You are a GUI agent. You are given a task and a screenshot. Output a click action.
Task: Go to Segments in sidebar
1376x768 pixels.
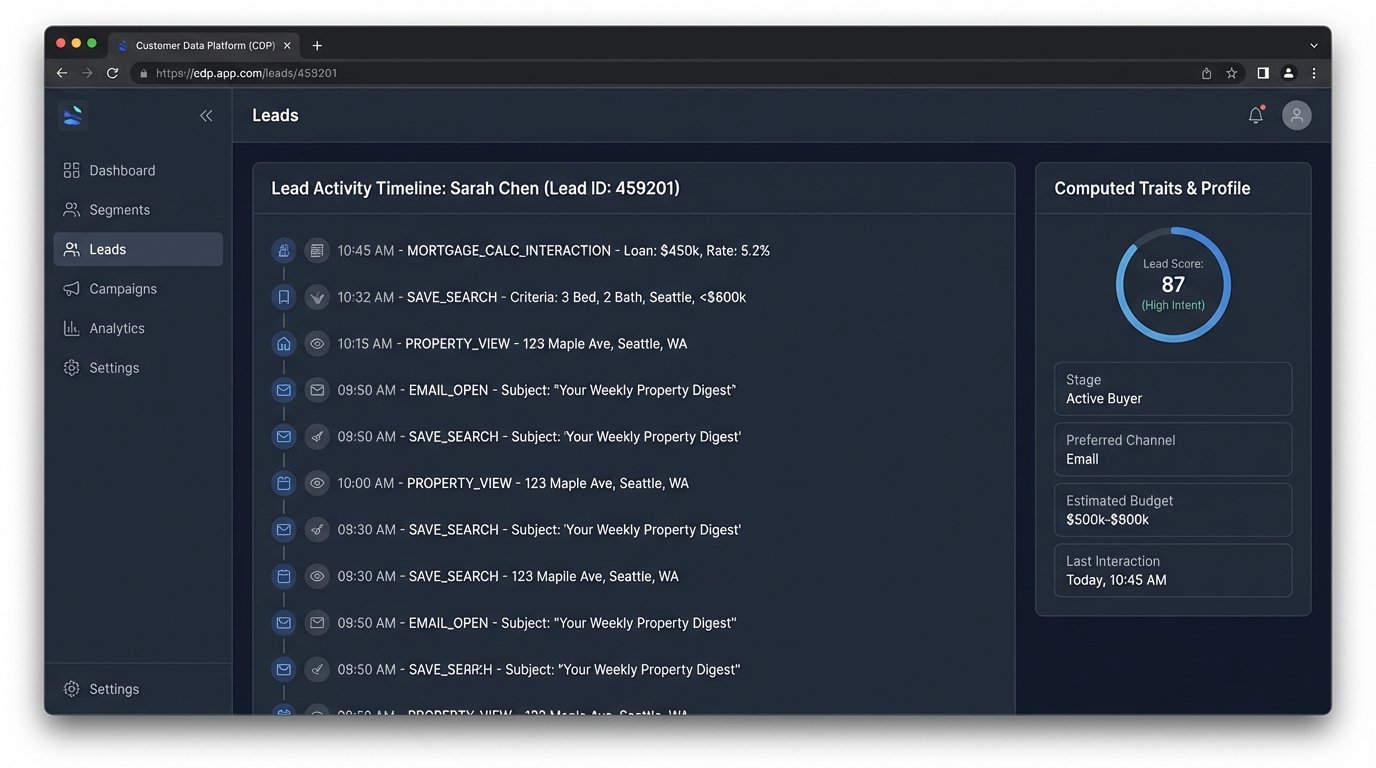[x=119, y=210]
